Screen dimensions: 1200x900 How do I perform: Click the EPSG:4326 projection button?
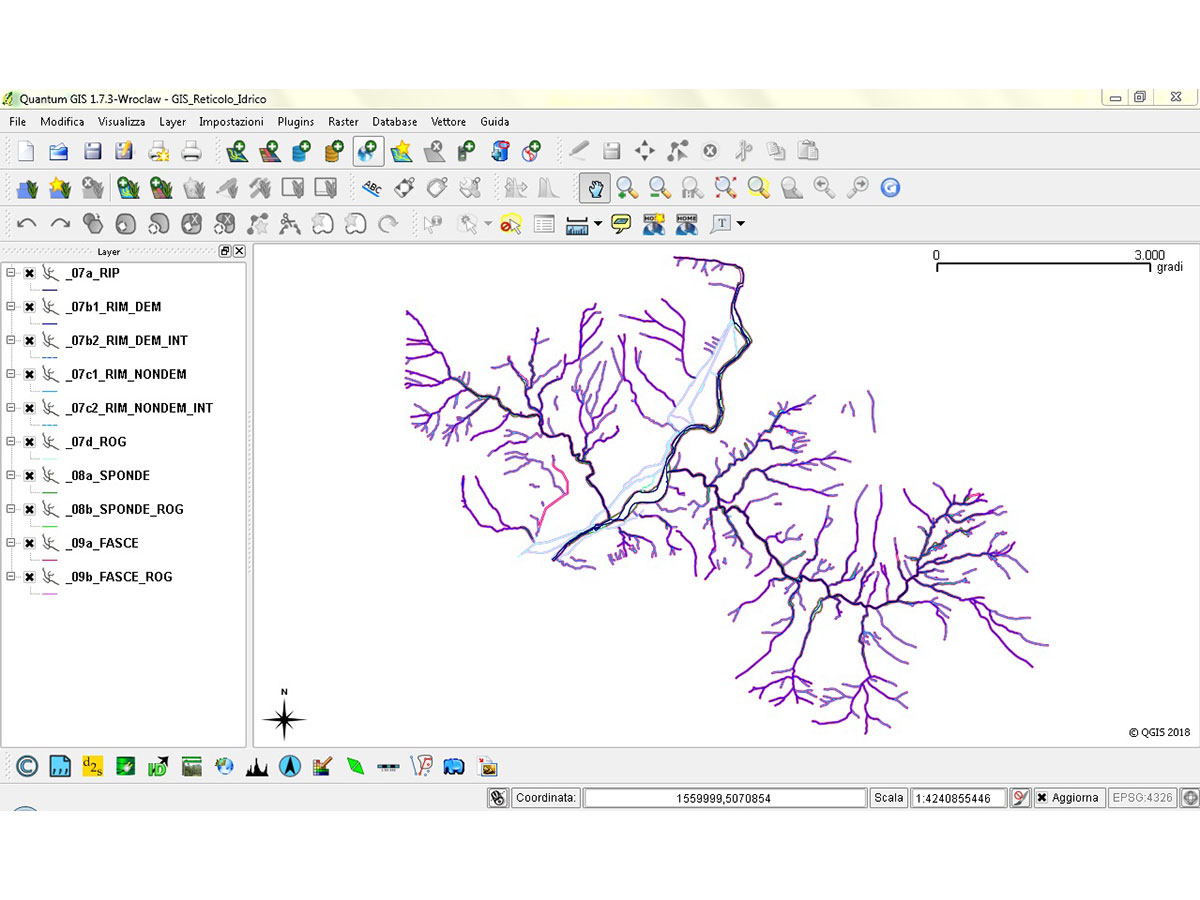1142,798
